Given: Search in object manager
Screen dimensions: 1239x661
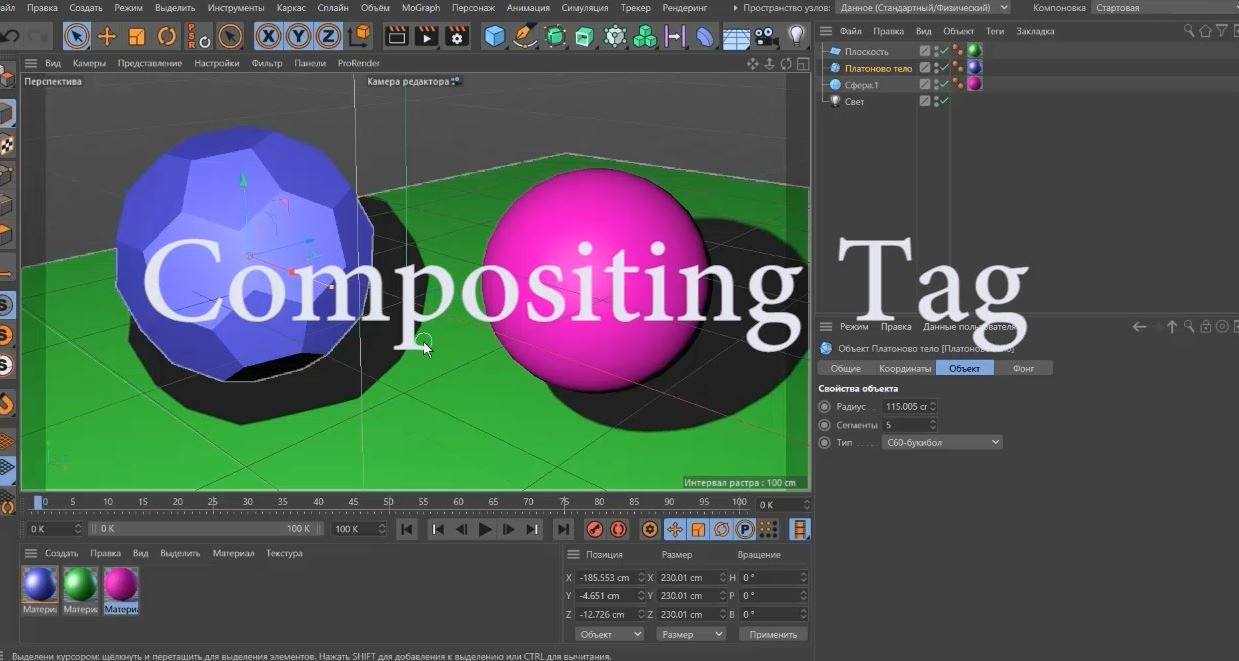Looking at the screenshot, I should [x=1190, y=31].
